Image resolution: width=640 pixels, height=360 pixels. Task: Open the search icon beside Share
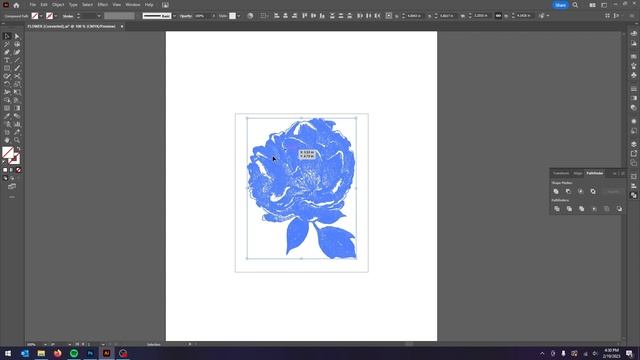[575, 5]
